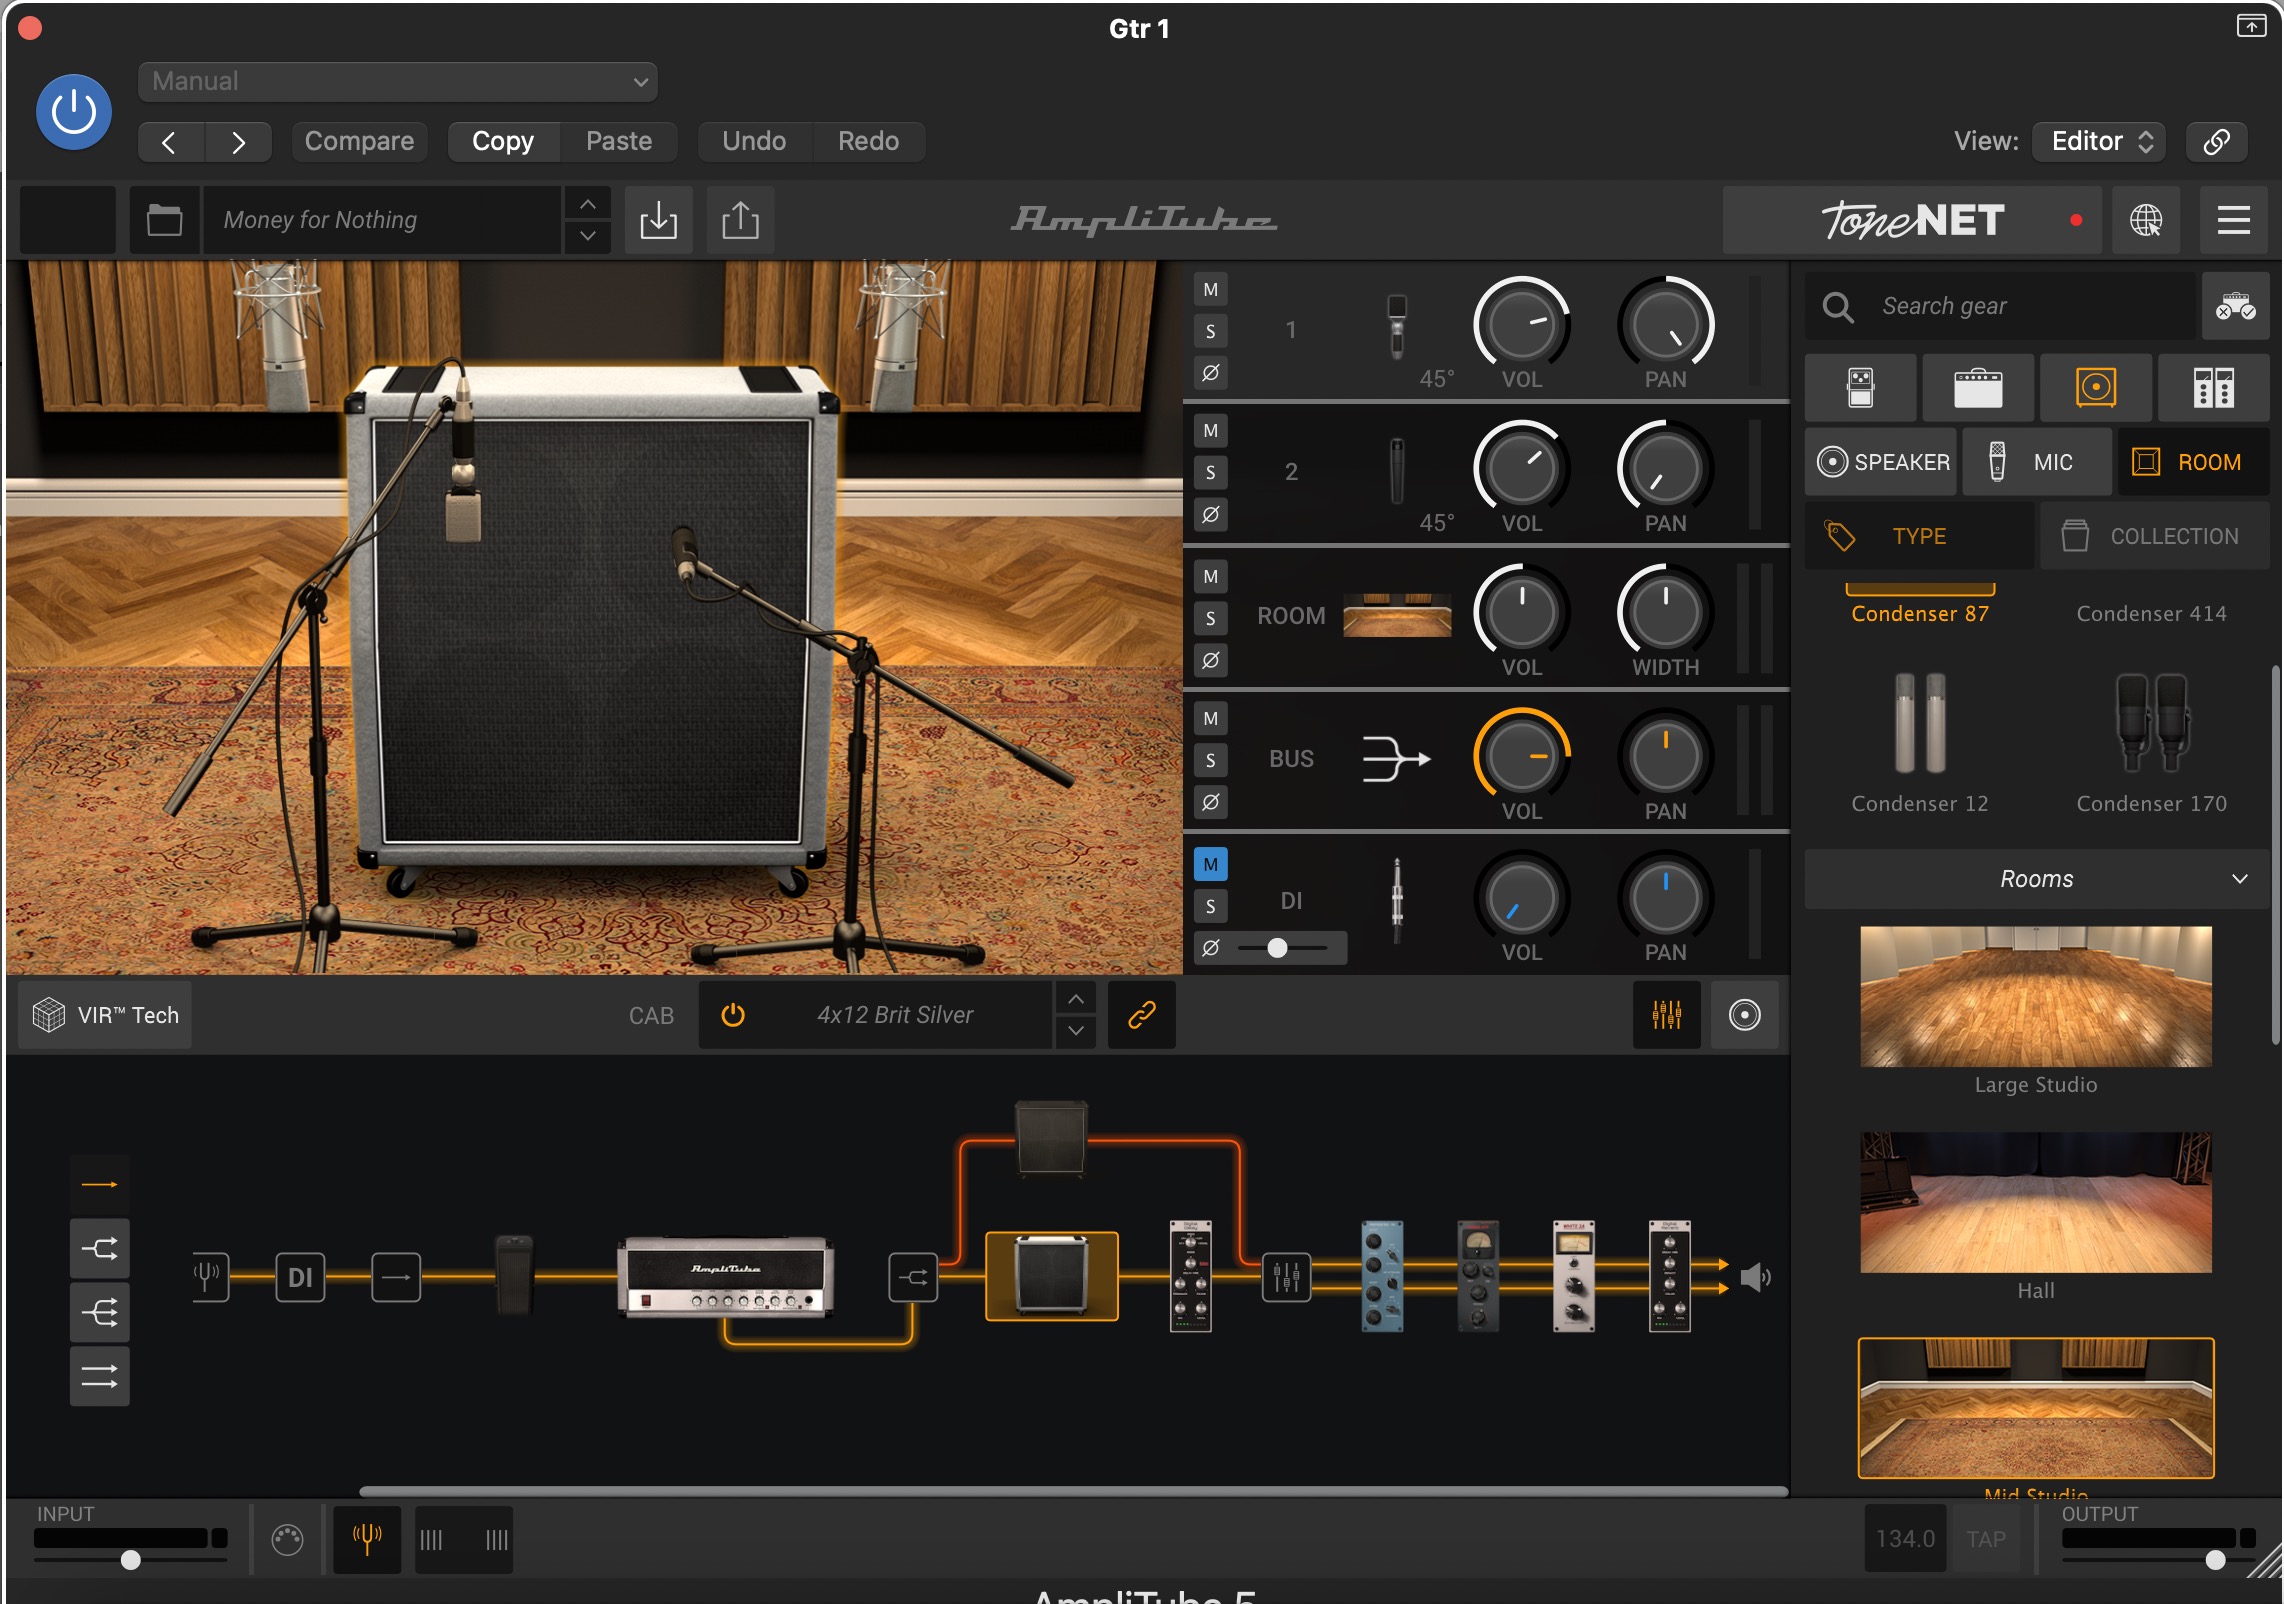Click the TAP tempo button

1985,1539
